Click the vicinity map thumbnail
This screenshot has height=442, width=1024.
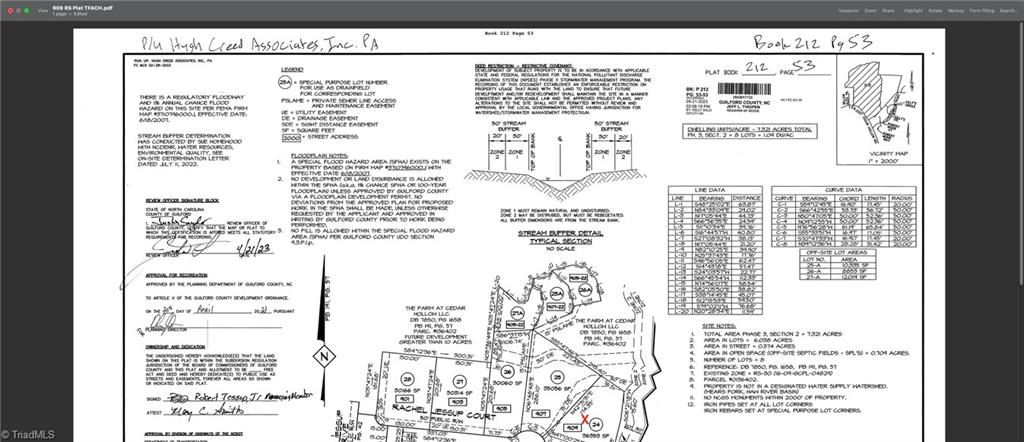pos(879,110)
